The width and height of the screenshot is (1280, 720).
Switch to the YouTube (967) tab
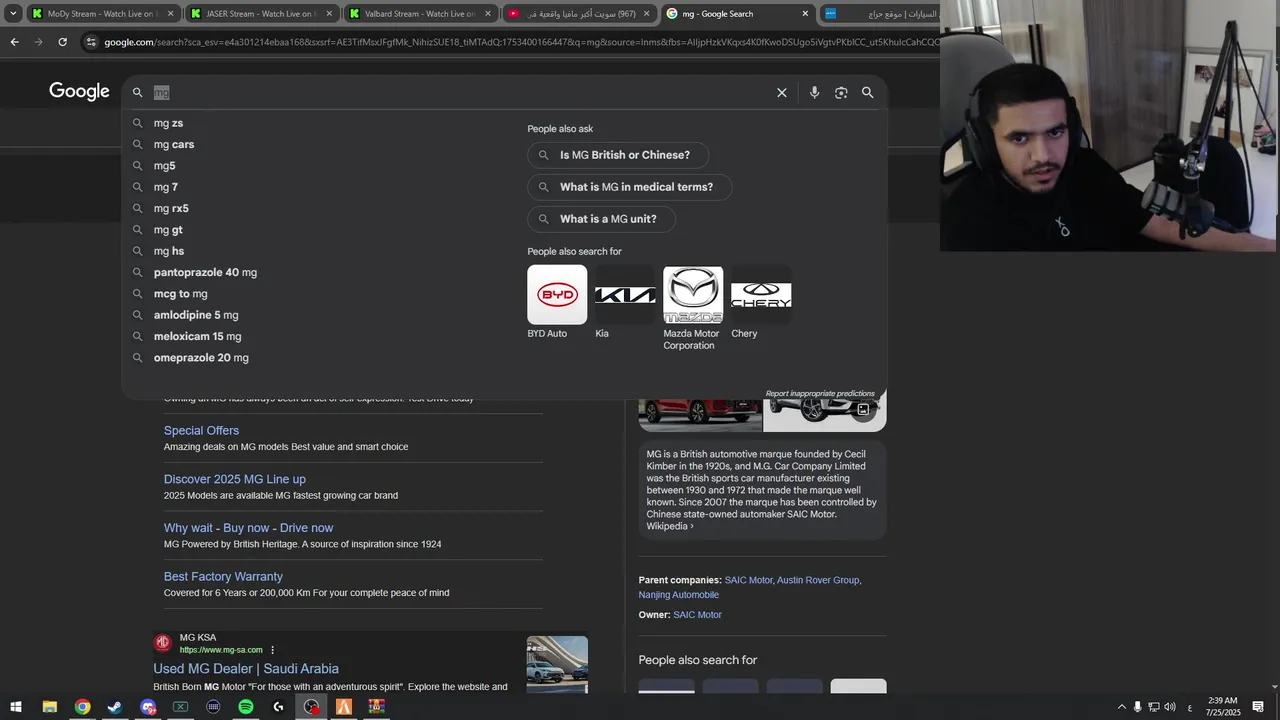pyautogui.click(x=579, y=14)
